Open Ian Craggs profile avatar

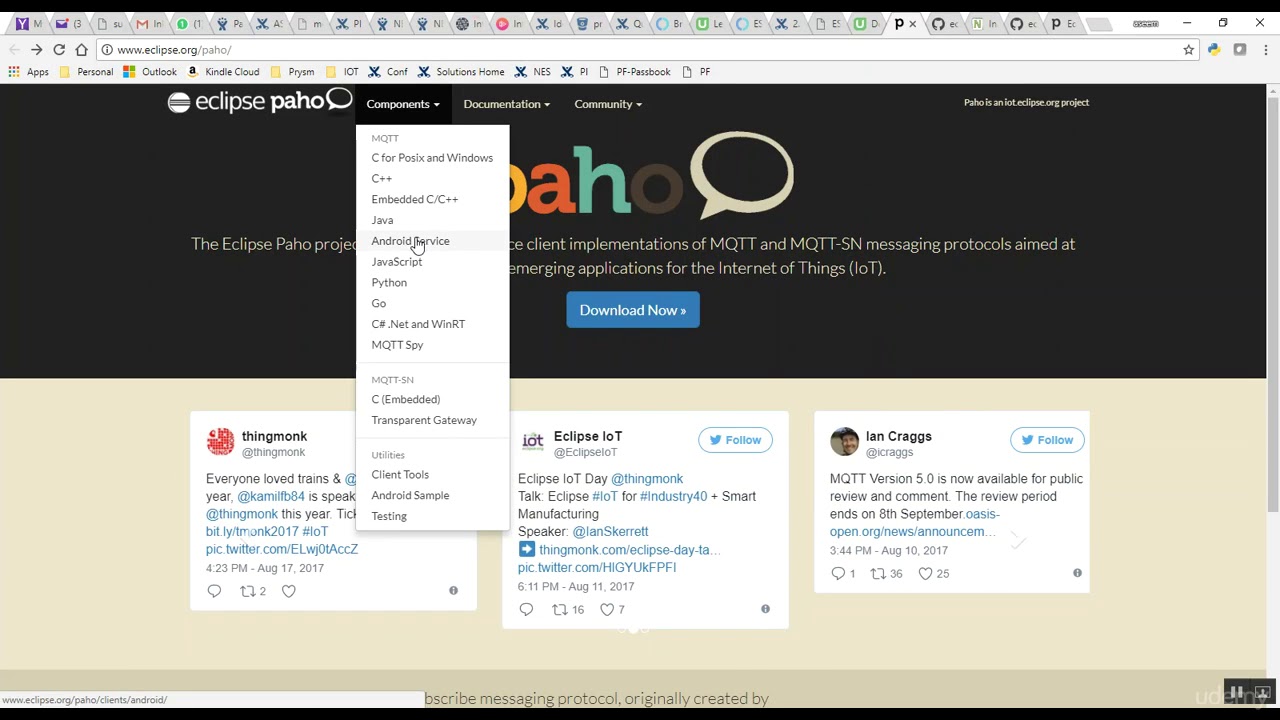click(x=844, y=441)
